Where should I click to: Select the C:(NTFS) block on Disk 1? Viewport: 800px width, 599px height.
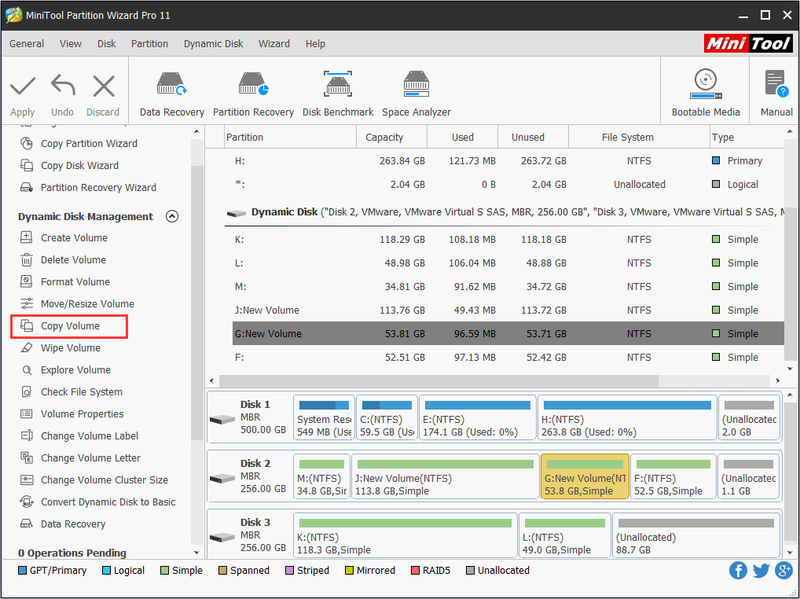tap(387, 417)
